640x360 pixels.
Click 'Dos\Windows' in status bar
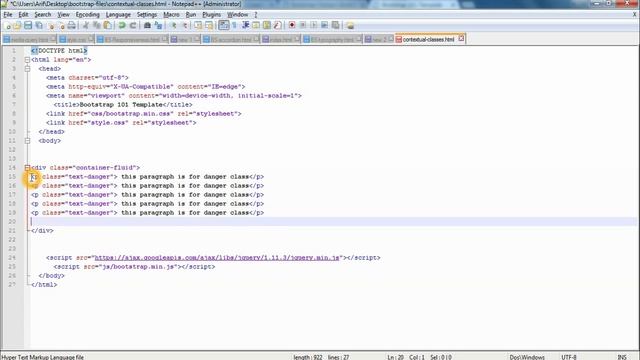point(527,357)
